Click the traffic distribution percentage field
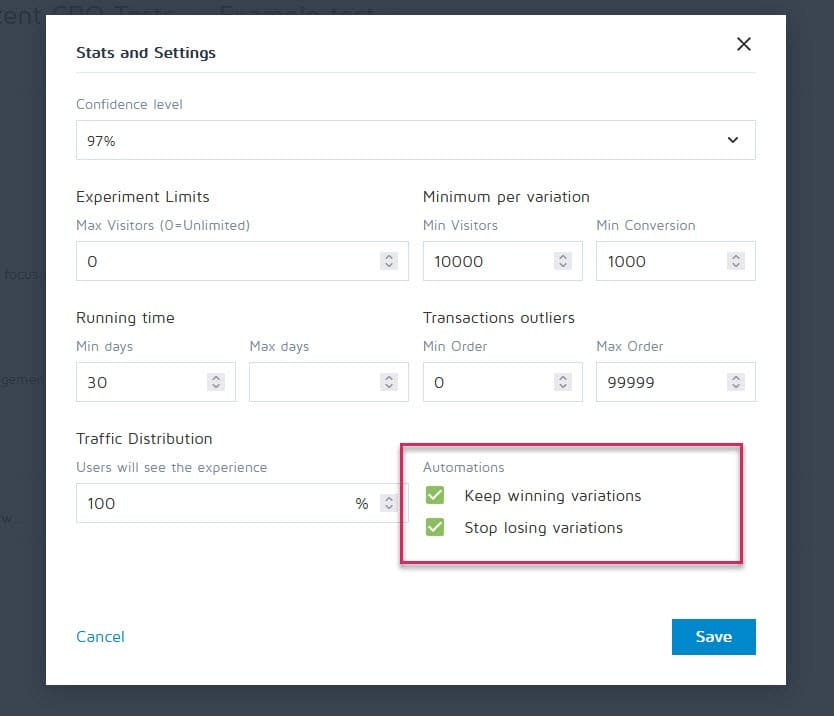Screen dimensions: 834x716 [x=215, y=503]
